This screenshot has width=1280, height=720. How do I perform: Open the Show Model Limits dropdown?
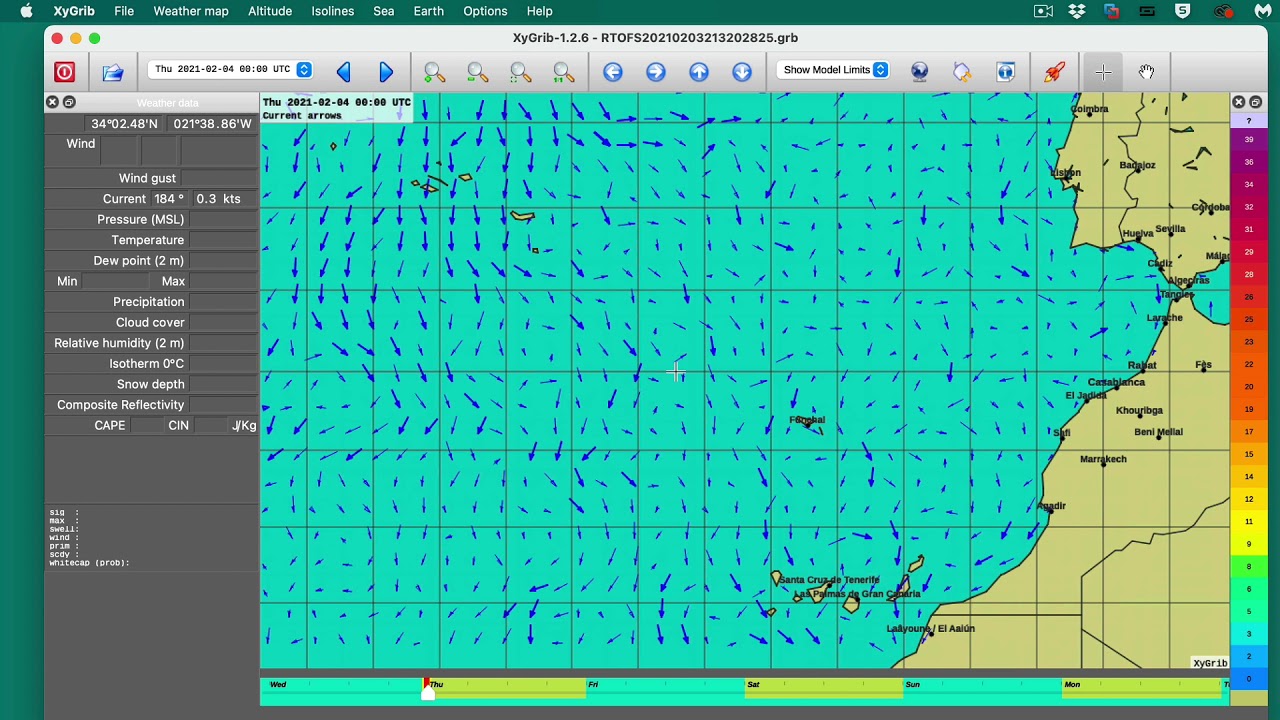pyautogui.click(x=835, y=70)
